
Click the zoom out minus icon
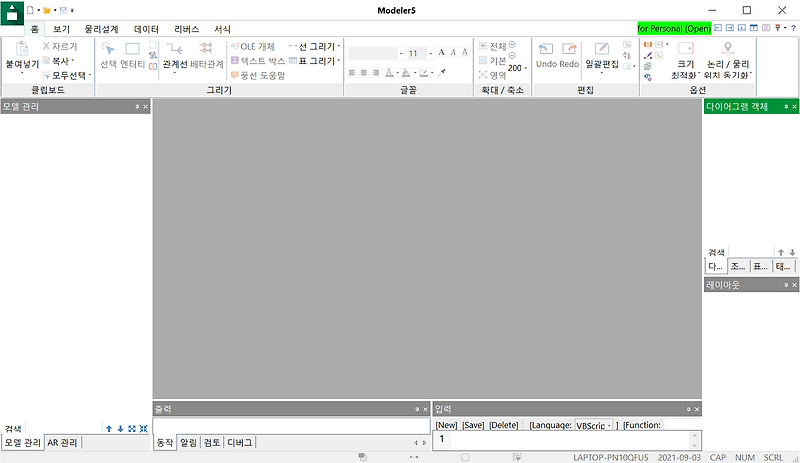[x=512, y=56]
